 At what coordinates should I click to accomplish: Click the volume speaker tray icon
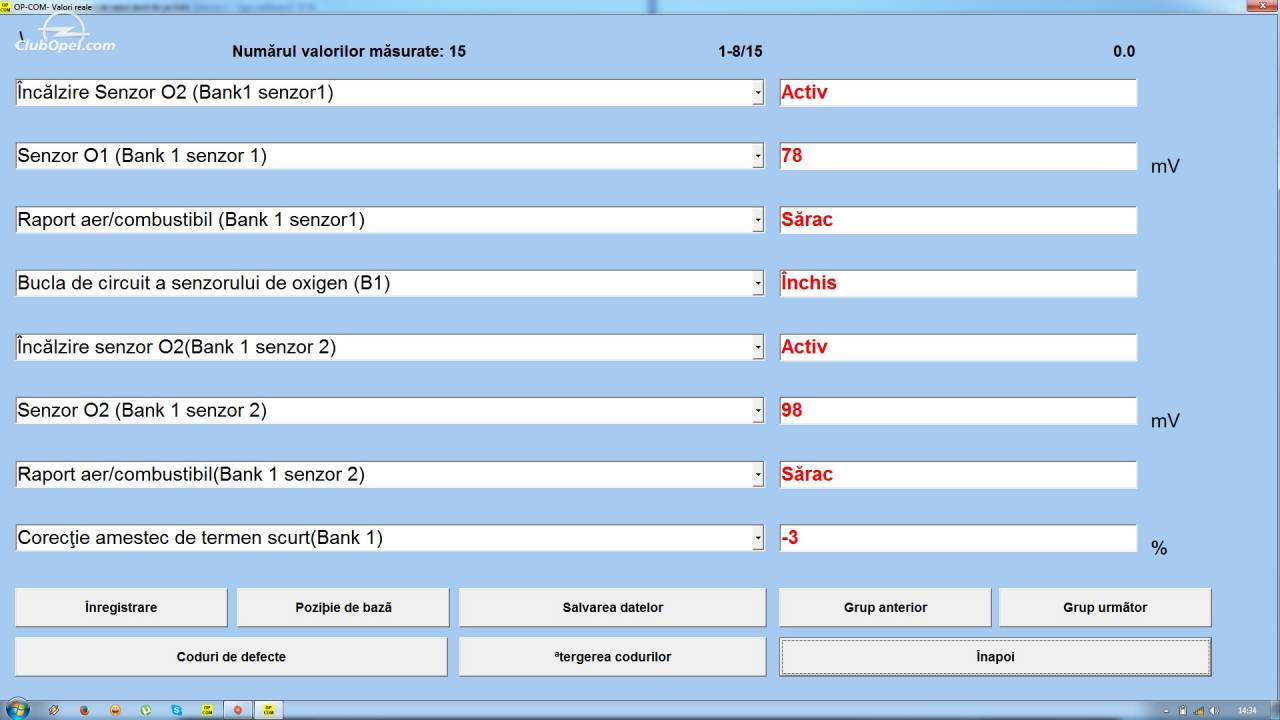[x=1213, y=710]
